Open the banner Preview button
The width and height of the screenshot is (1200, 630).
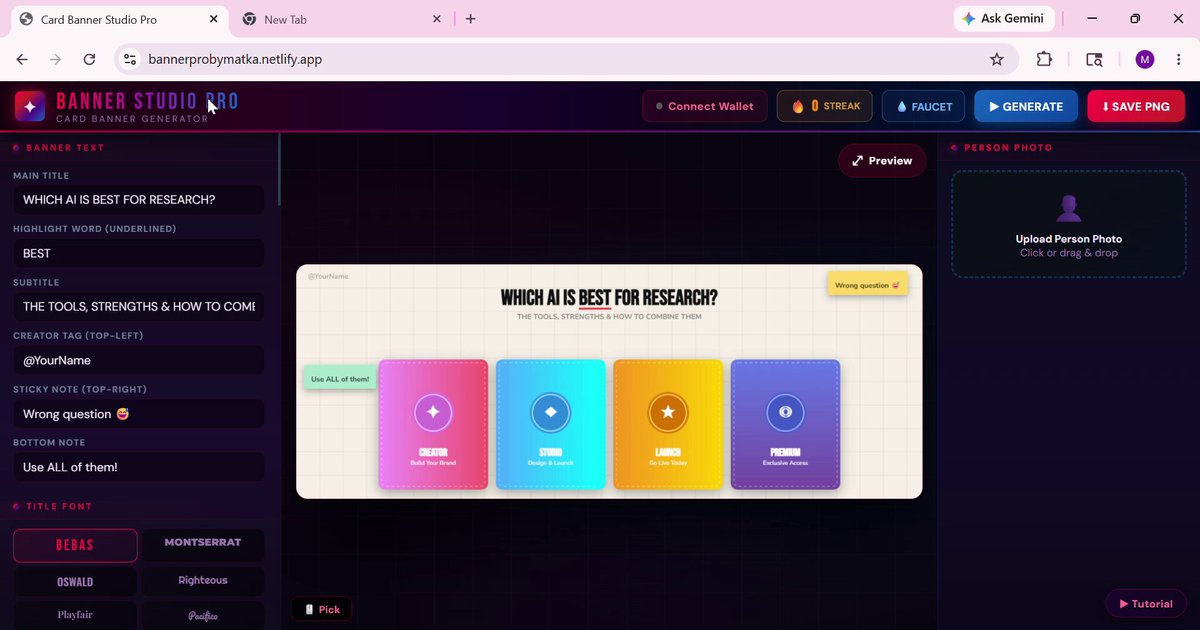[882, 161]
